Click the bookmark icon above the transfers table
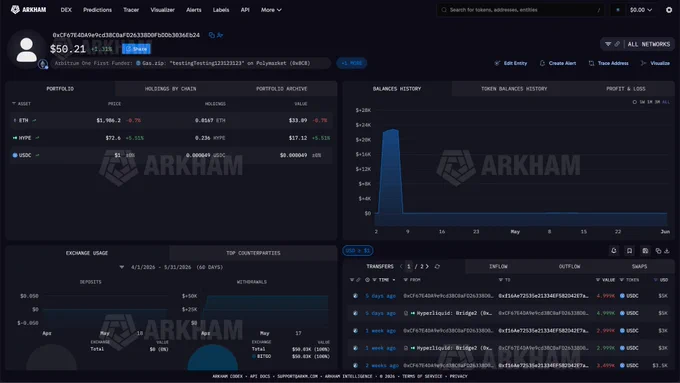Screen dimensions: 680x383 coord(629,251)
